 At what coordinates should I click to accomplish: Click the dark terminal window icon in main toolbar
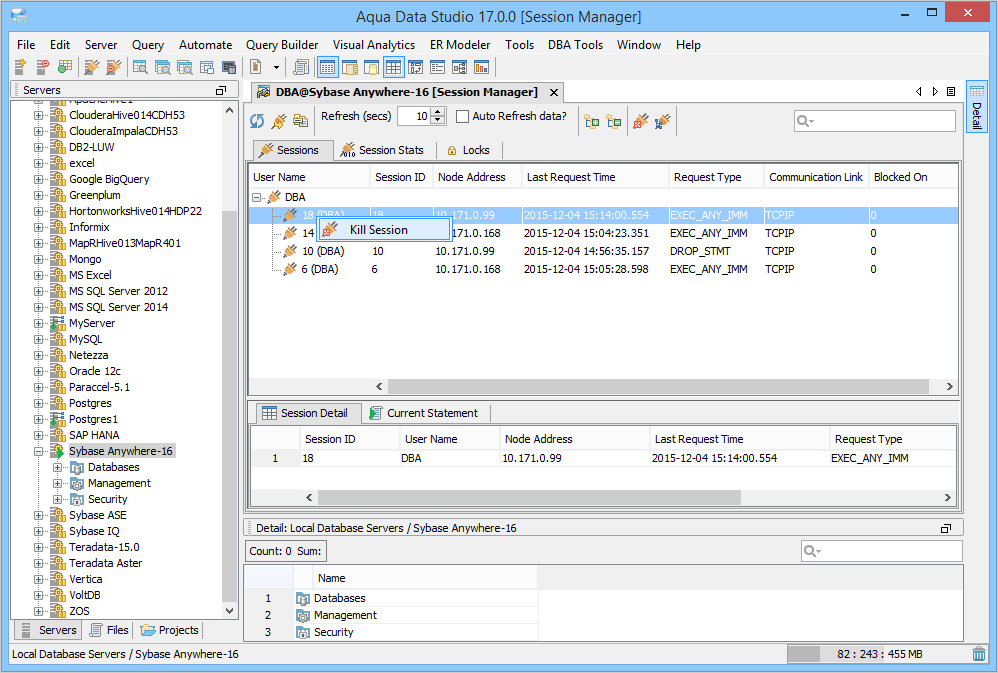point(229,67)
